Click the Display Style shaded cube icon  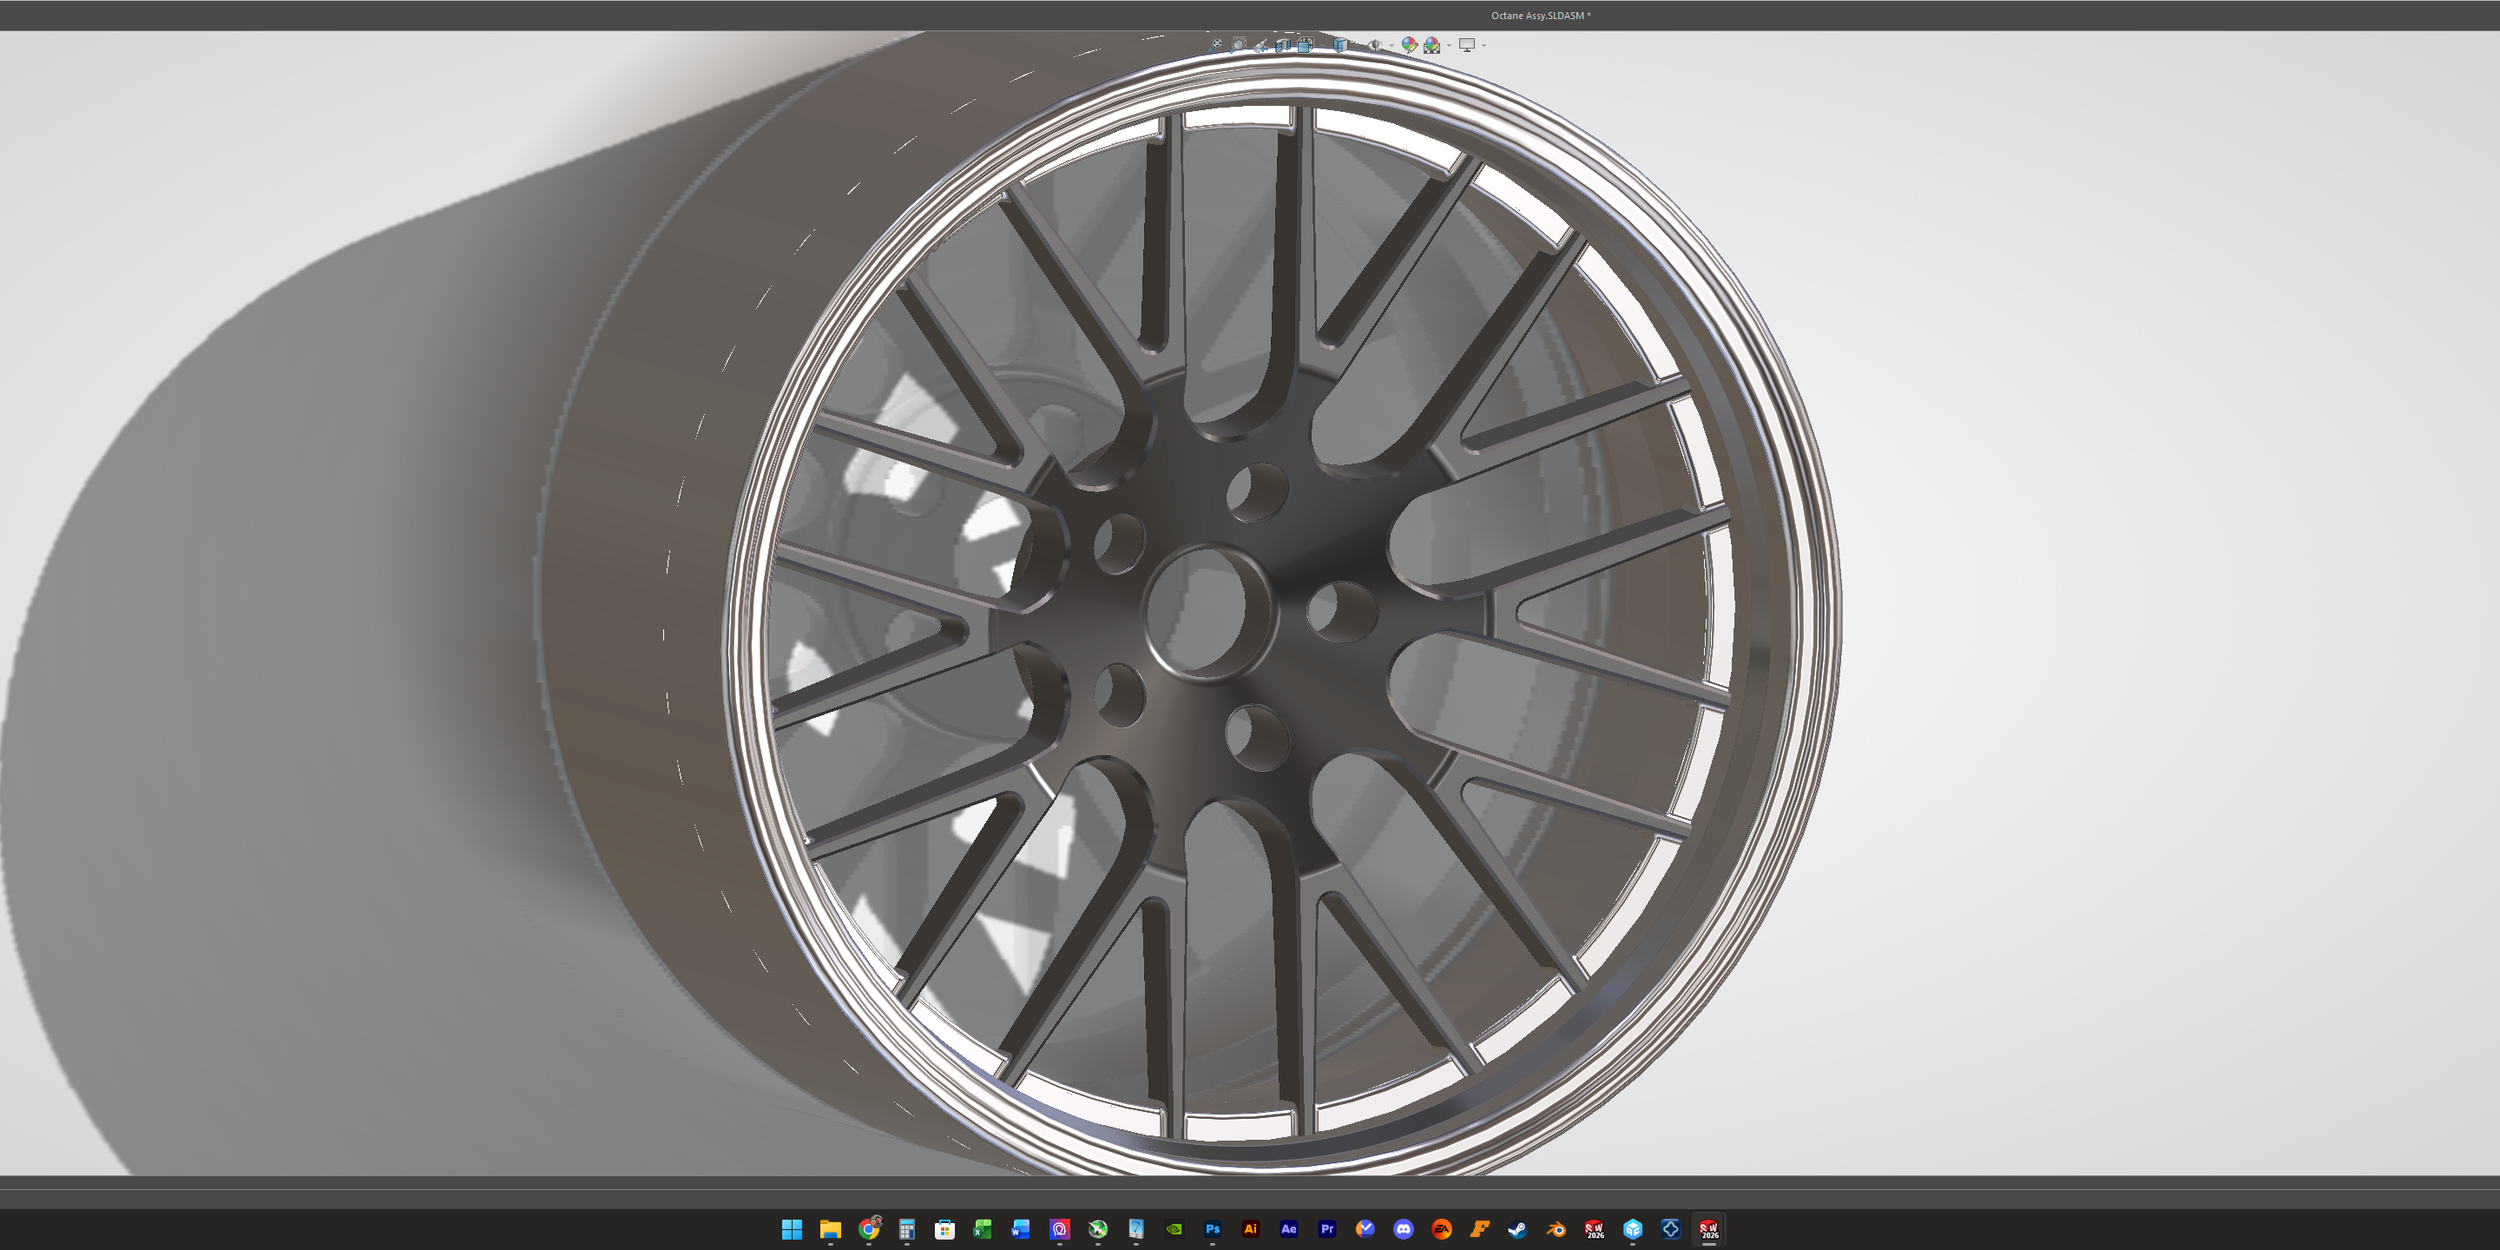(1340, 45)
